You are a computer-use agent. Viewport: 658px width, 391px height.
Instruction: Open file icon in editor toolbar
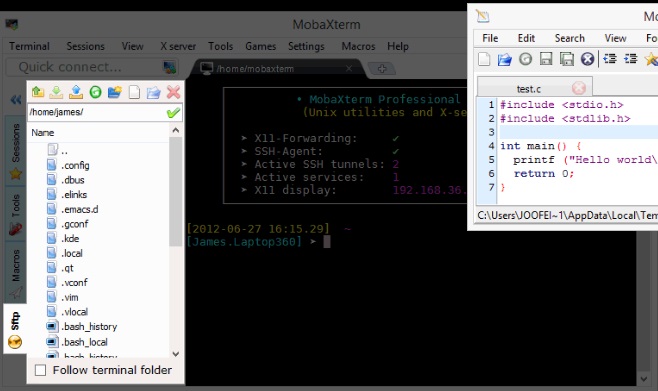(x=504, y=59)
